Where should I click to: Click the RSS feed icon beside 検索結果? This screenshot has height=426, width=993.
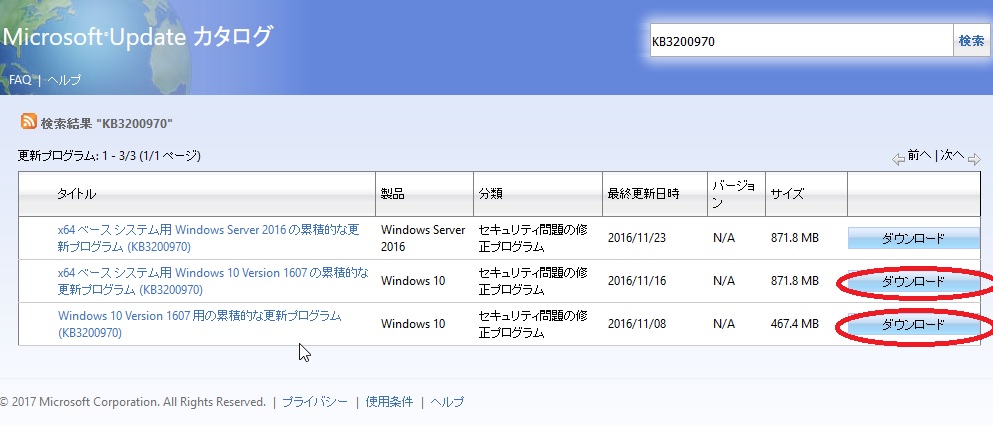pos(28,122)
